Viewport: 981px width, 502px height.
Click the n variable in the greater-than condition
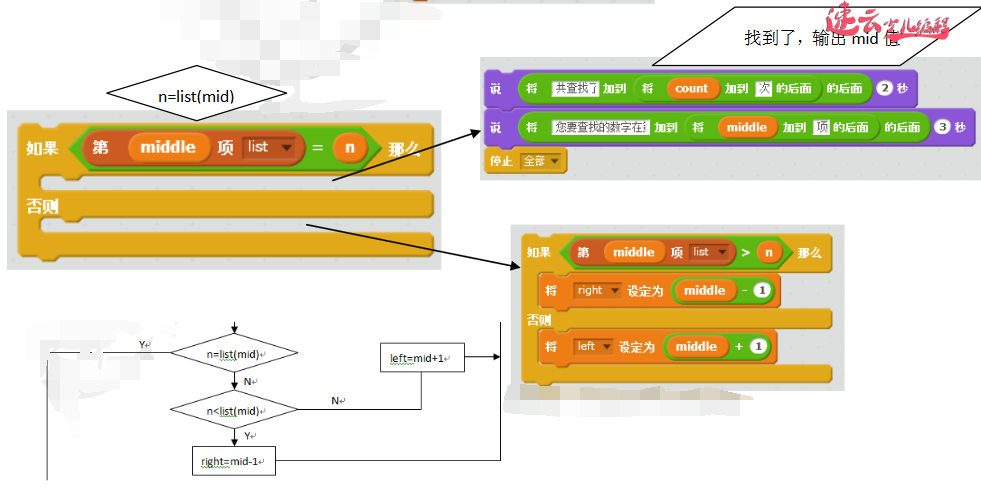coord(768,253)
